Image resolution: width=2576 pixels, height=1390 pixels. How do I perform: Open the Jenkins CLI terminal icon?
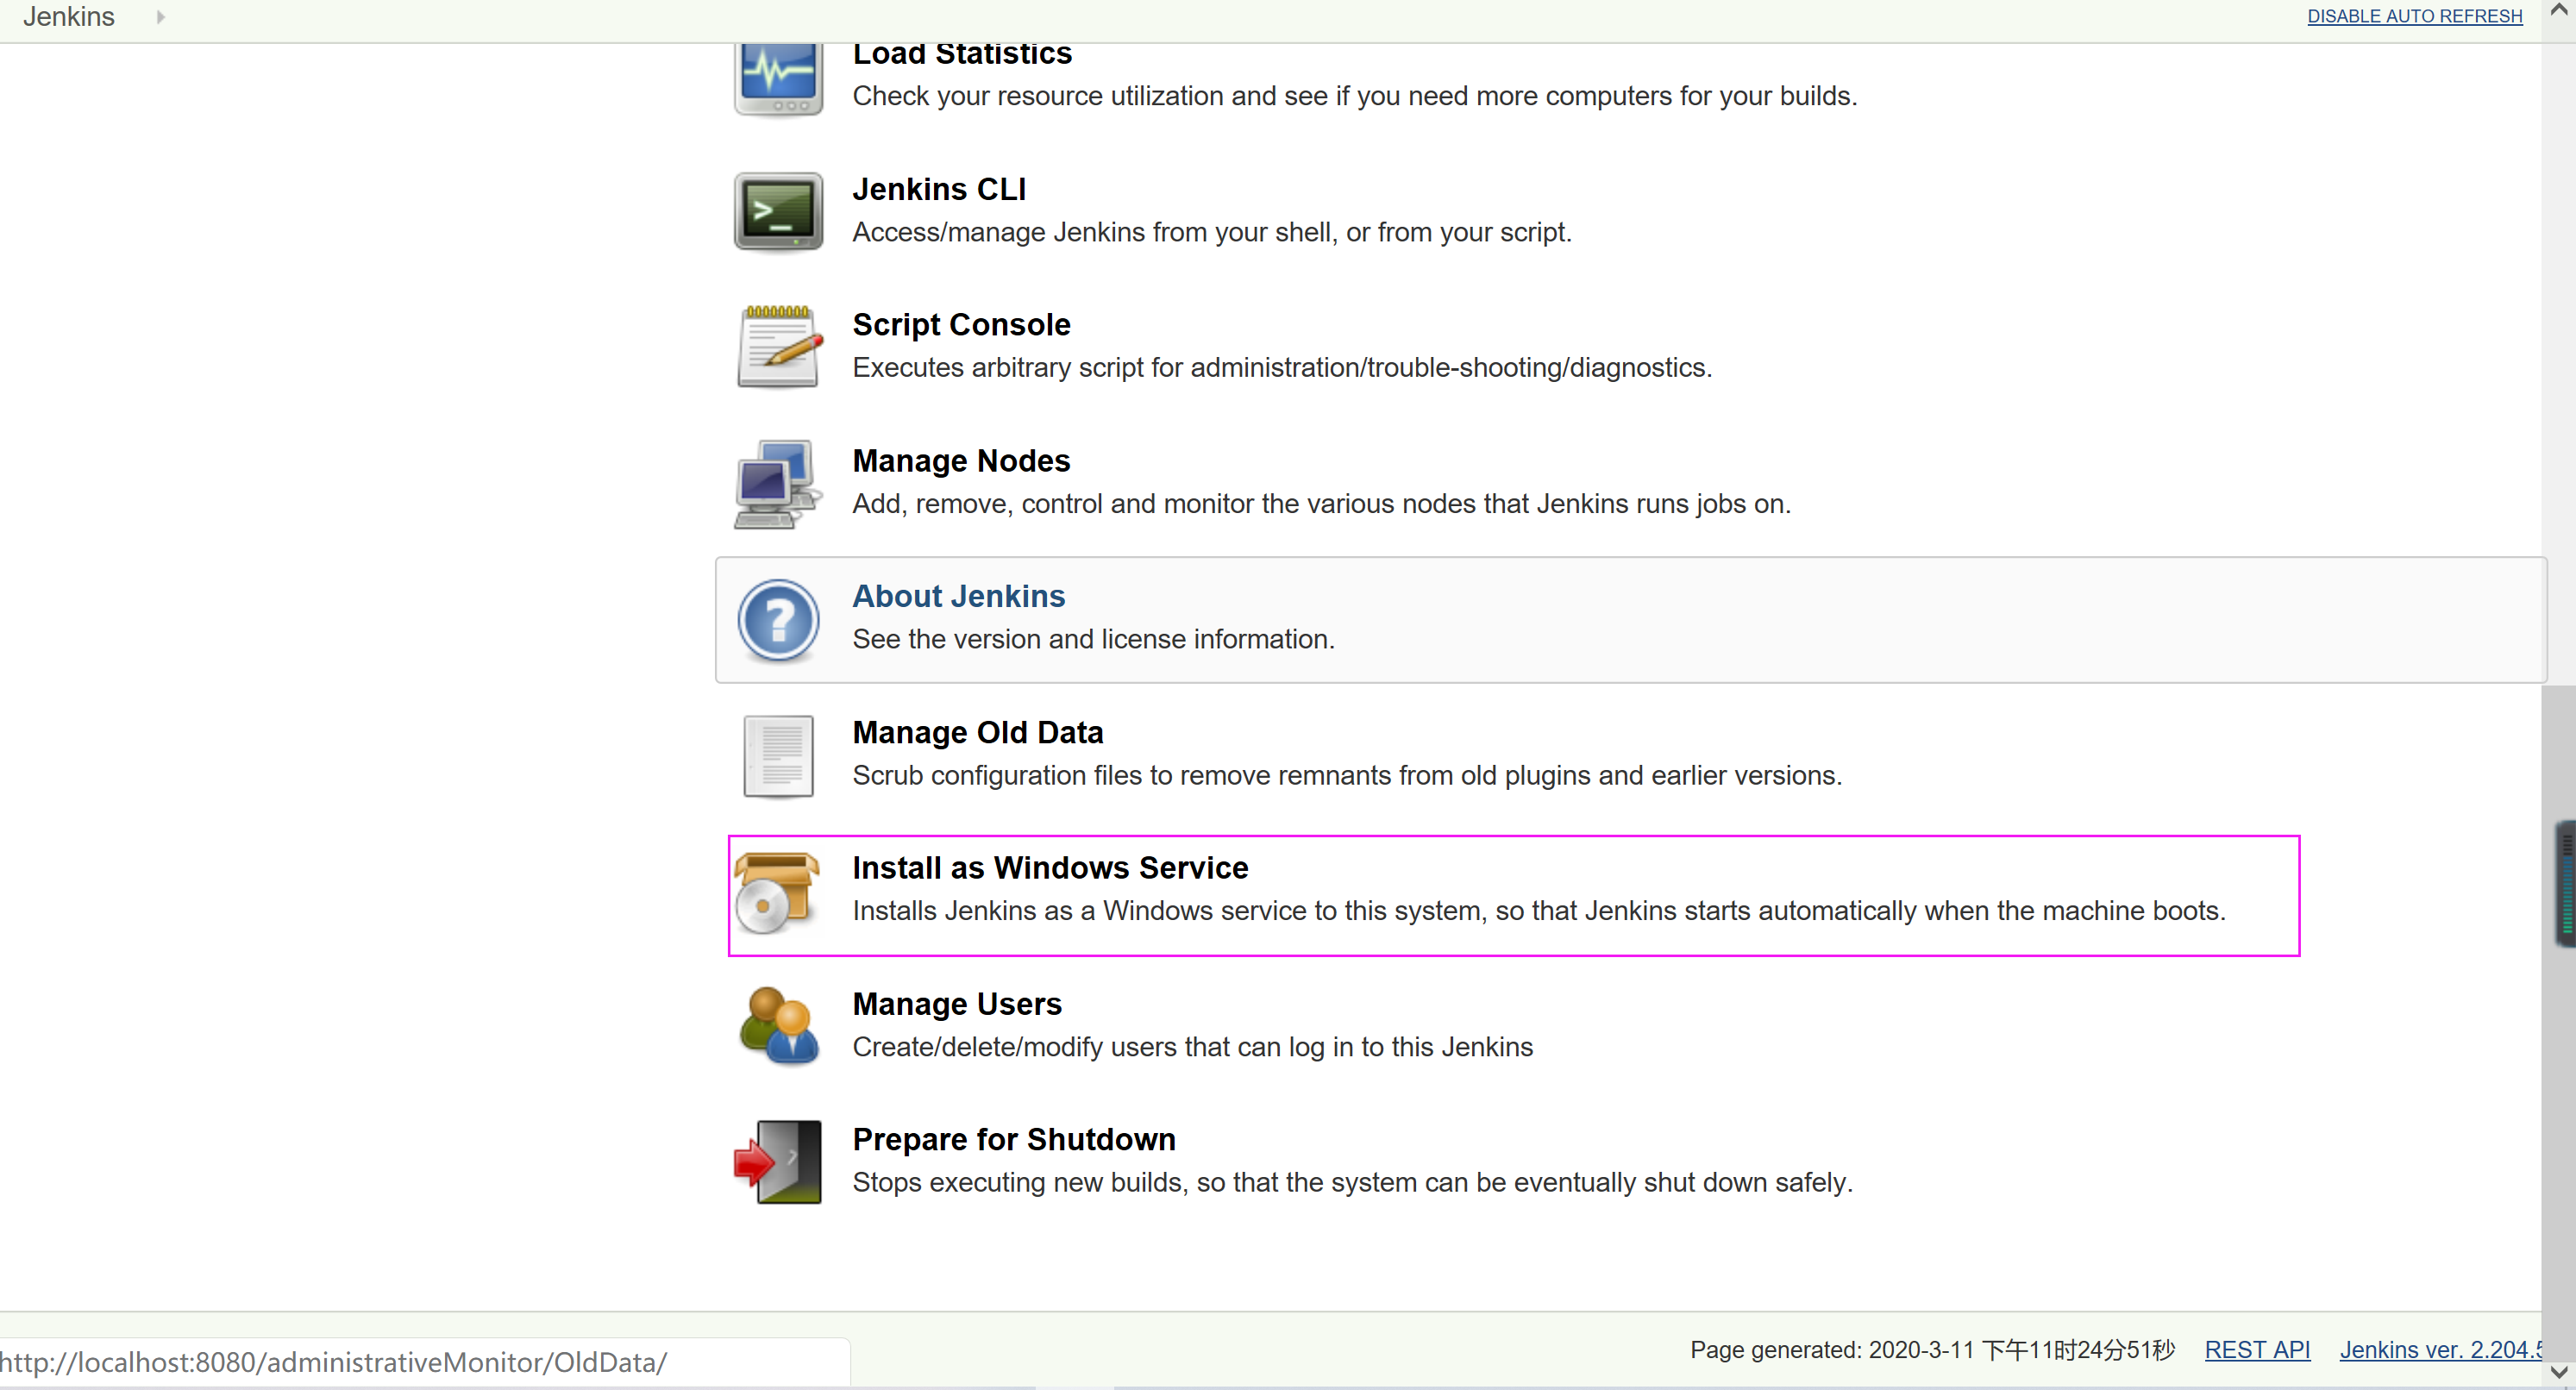pyautogui.click(x=778, y=212)
